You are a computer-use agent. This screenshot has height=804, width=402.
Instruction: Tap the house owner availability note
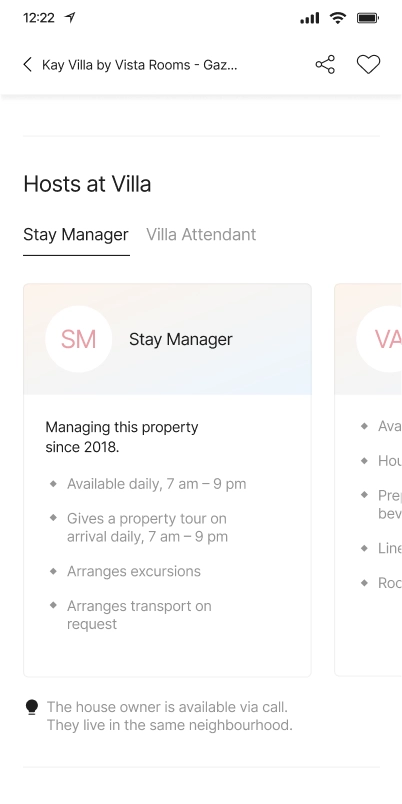click(170, 716)
